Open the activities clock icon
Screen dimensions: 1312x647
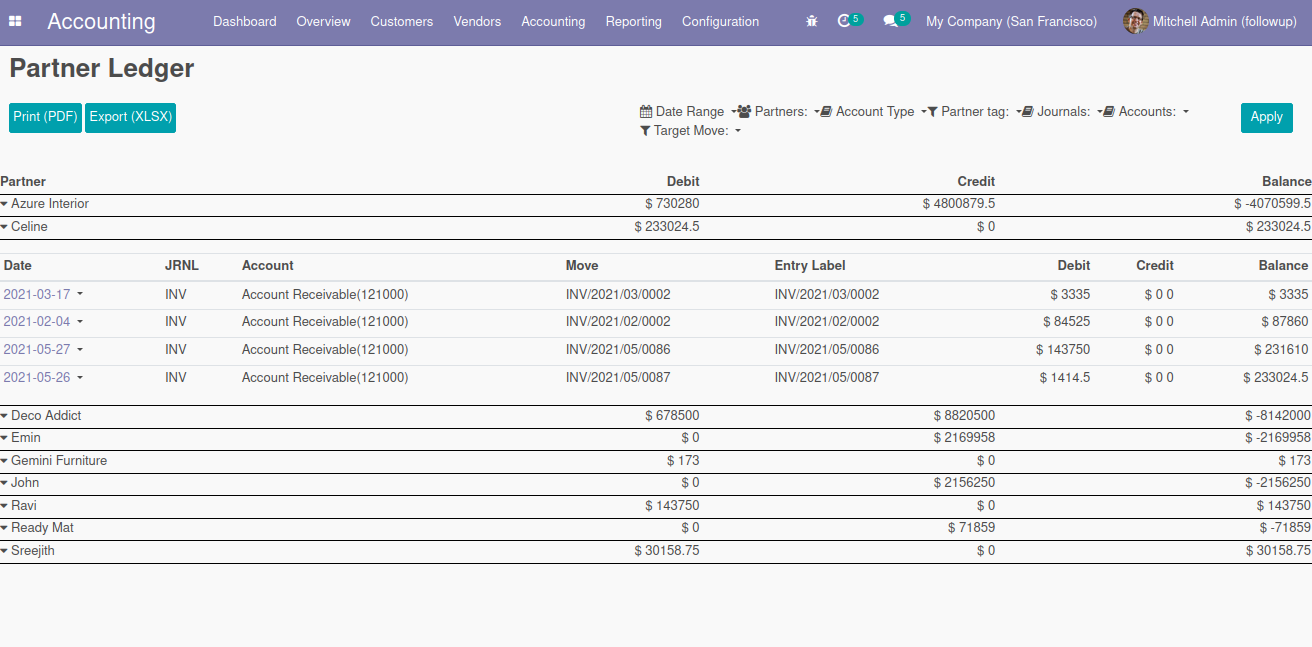(x=845, y=21)
